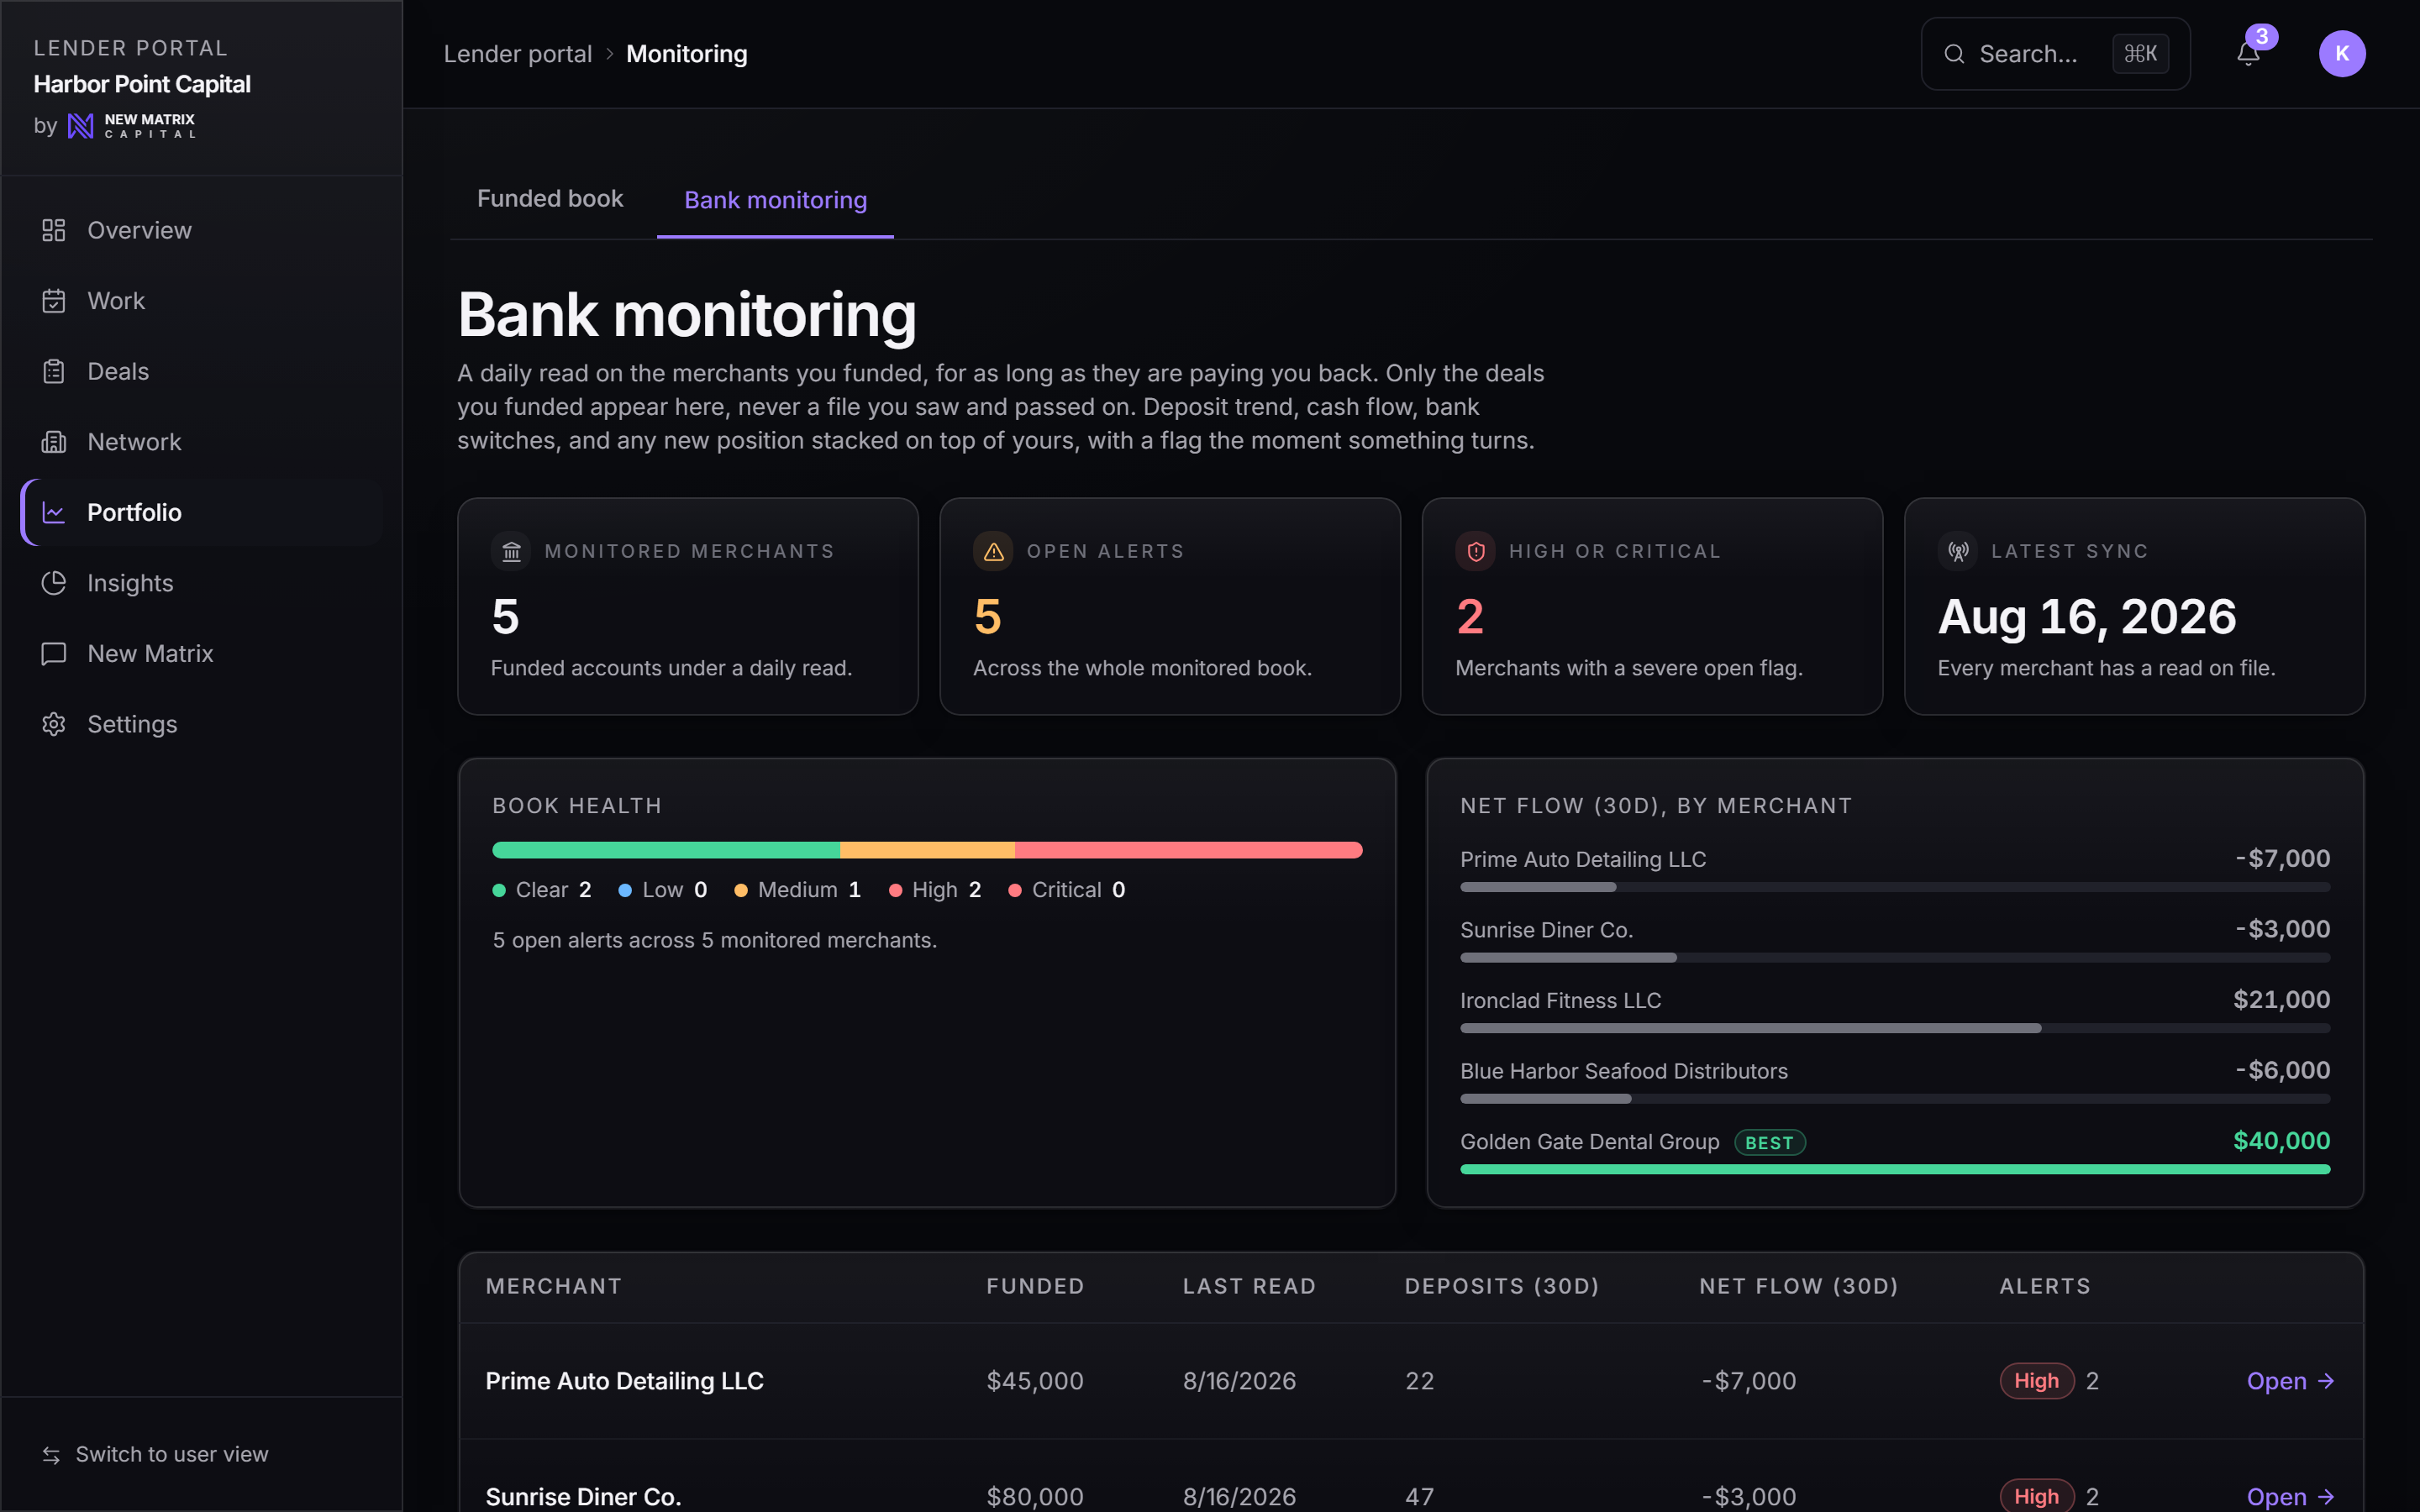Click the Open Alerts card

(x=1170, y=606)
